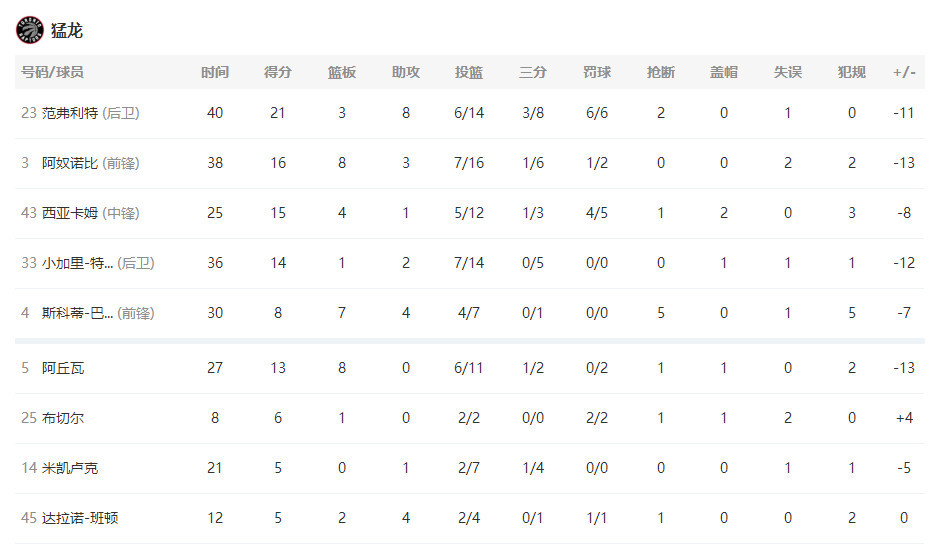
Task: Click the 抢断 column header
Action: (661, 72)
